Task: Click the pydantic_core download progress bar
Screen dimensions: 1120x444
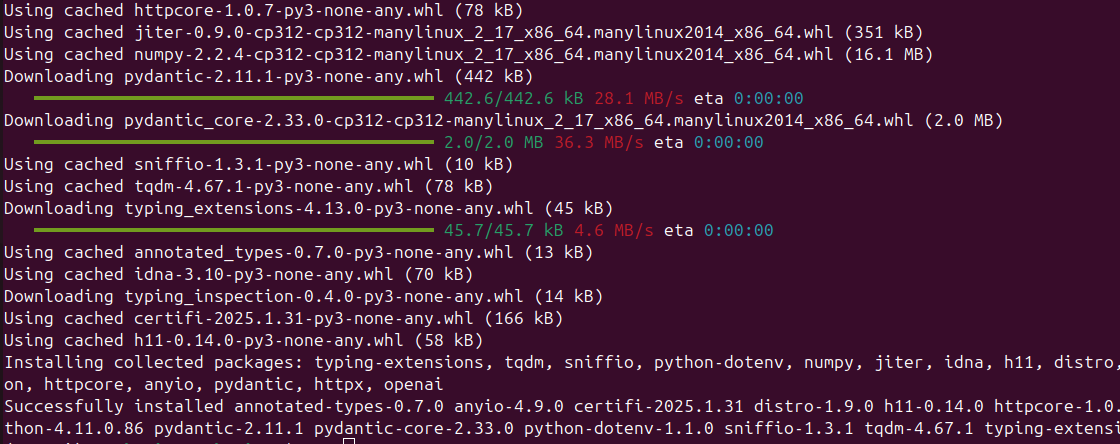Action: (x=234, y=143)
